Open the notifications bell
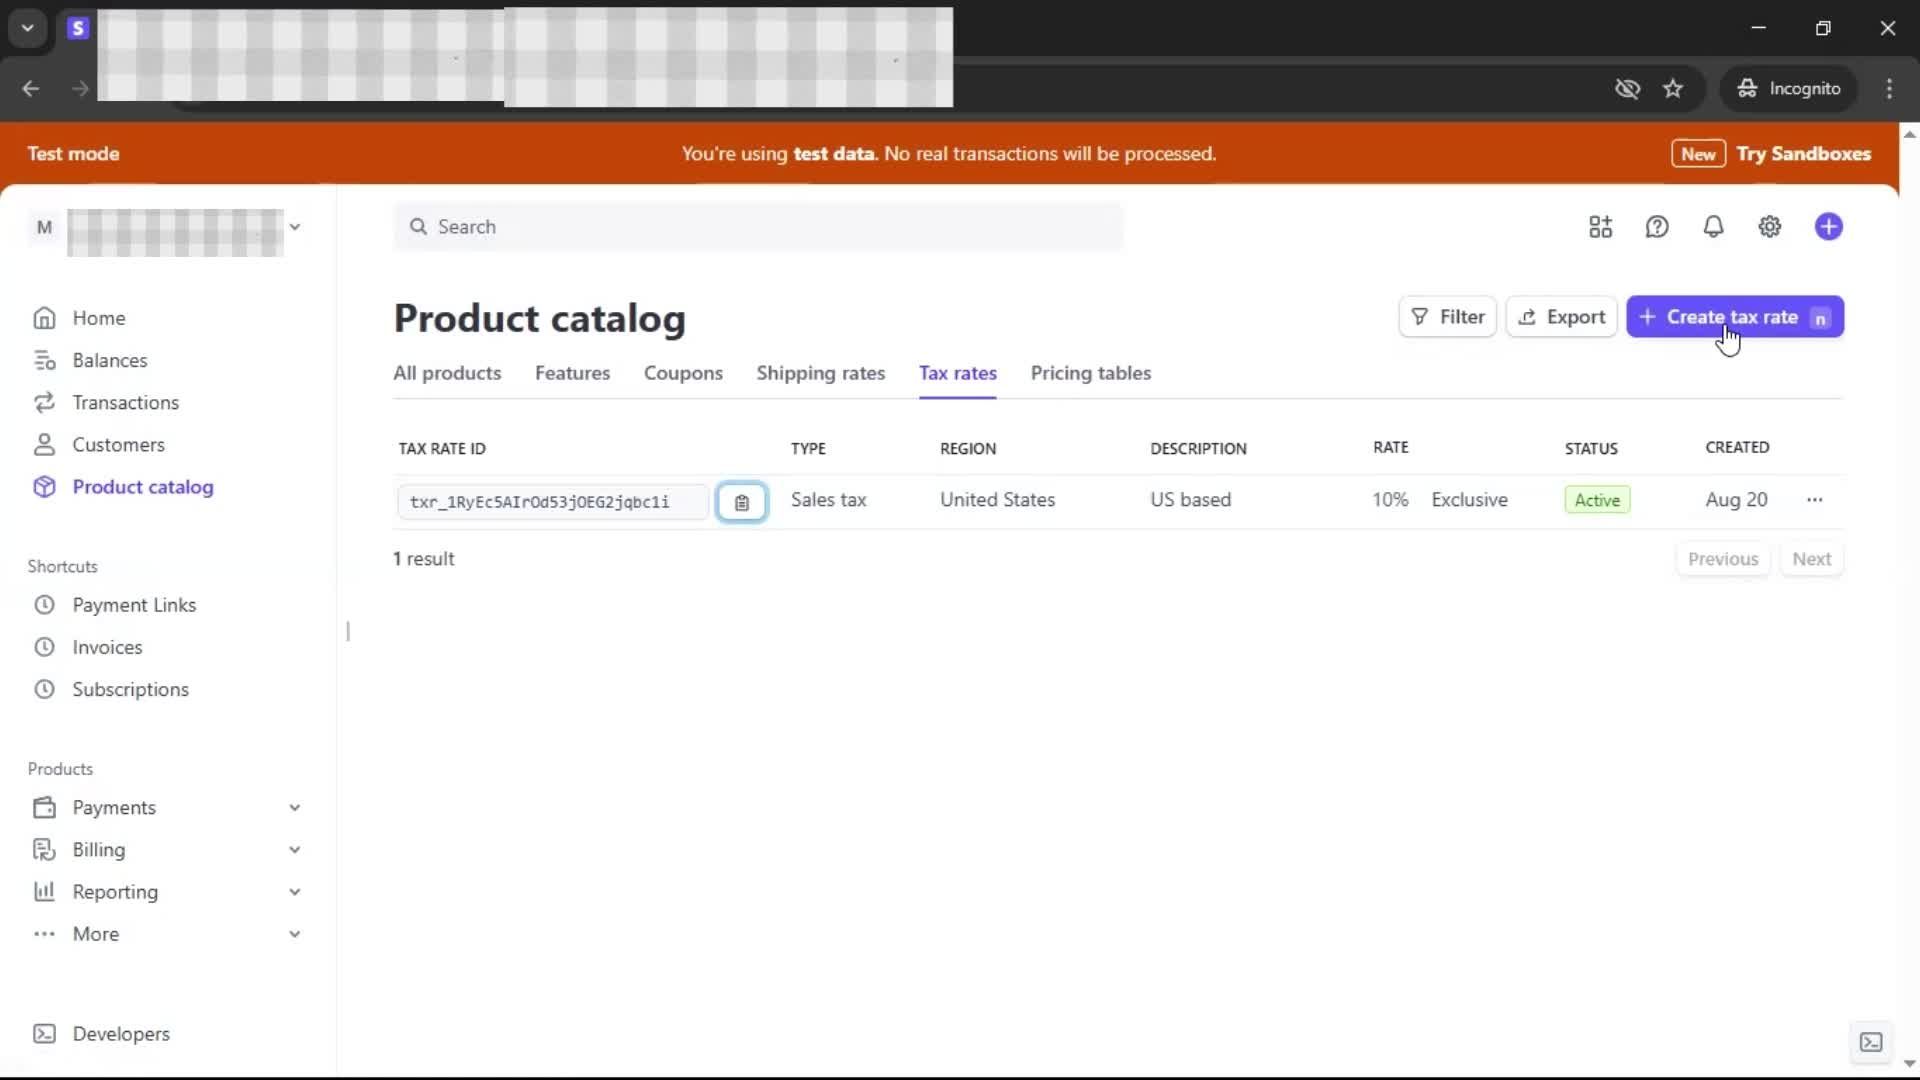The image size is (1920, 1080). coord(1713,227)
